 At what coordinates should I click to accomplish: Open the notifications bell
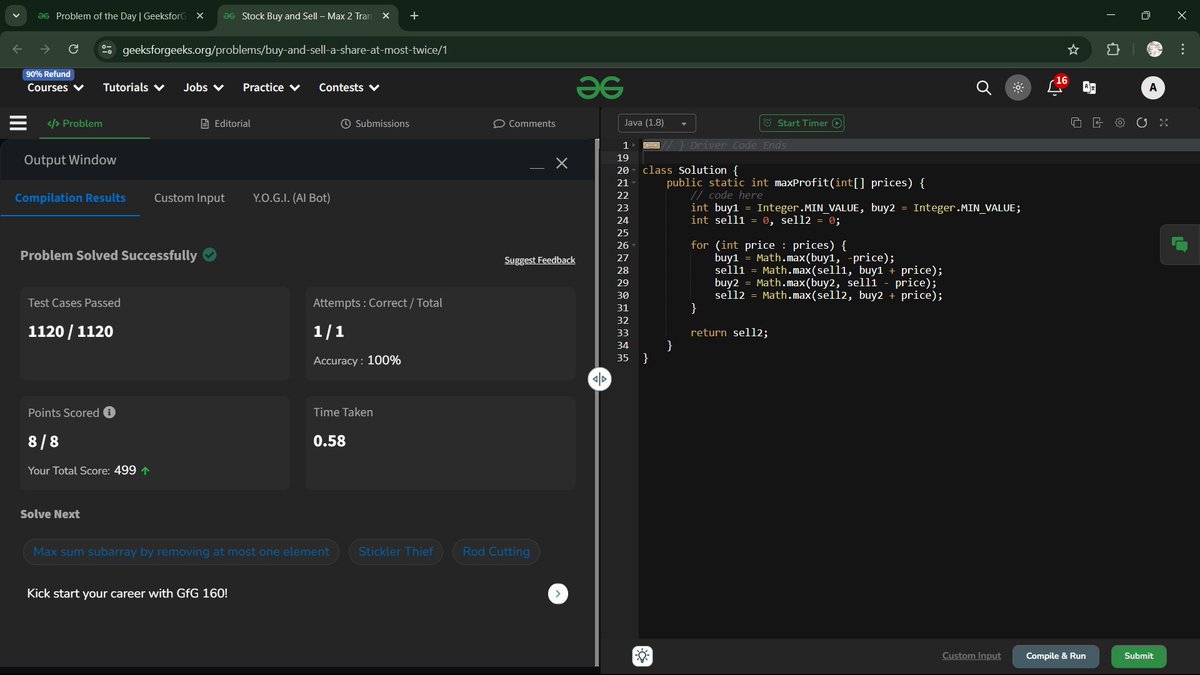point(1054,88)
